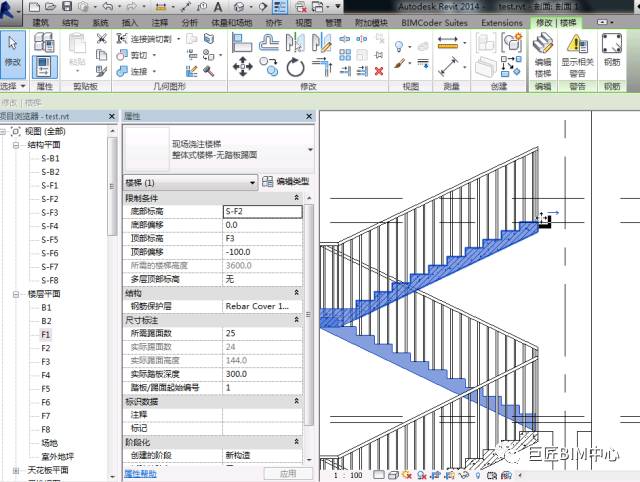
Task: Click the Cut (scissors) icon in clipboard panel
Action: tap(101, 39)
